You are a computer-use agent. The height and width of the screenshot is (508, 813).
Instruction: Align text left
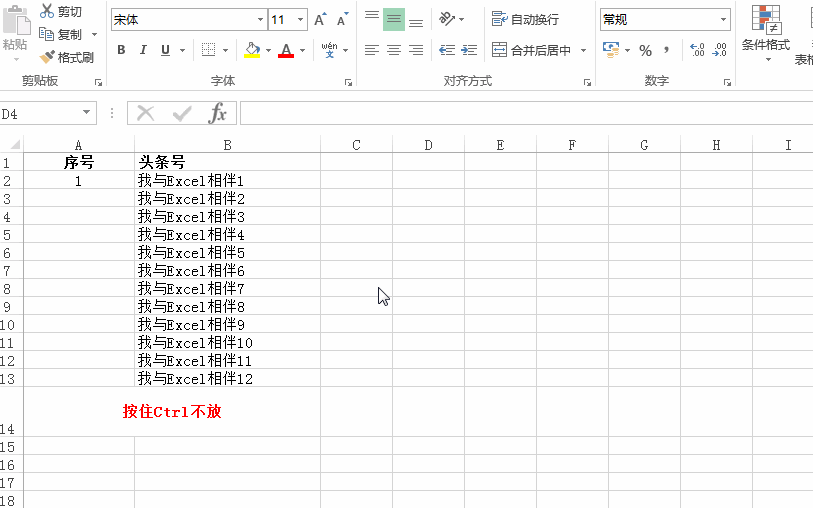pos(372,50)
